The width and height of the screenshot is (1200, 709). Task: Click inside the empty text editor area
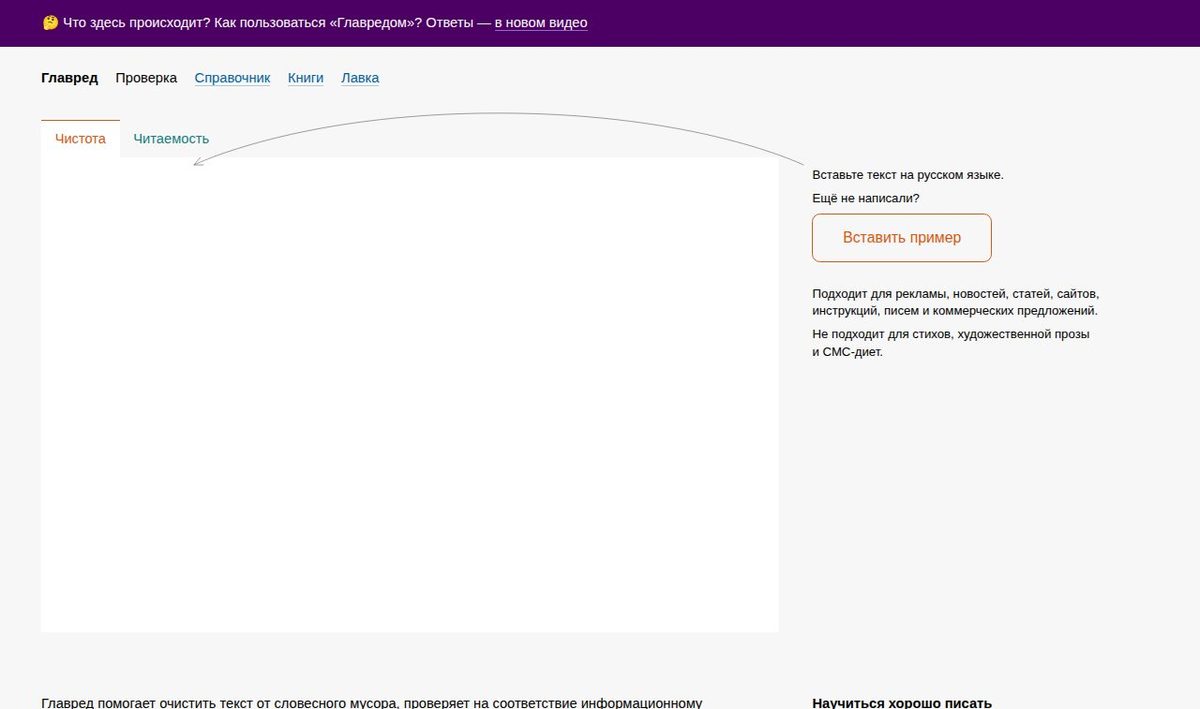tap(410, 395)
